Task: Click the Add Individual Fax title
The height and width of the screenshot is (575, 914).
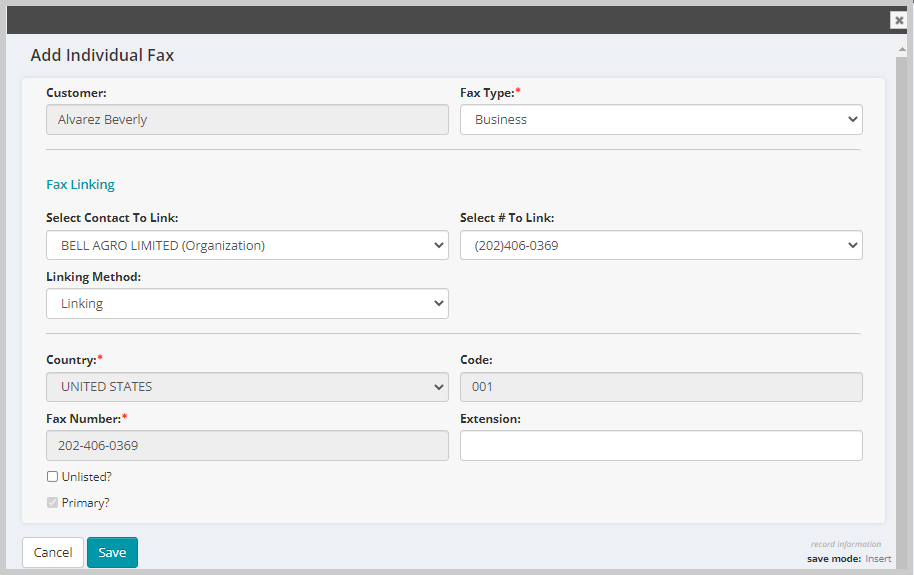Action: [x=102, y=55]
